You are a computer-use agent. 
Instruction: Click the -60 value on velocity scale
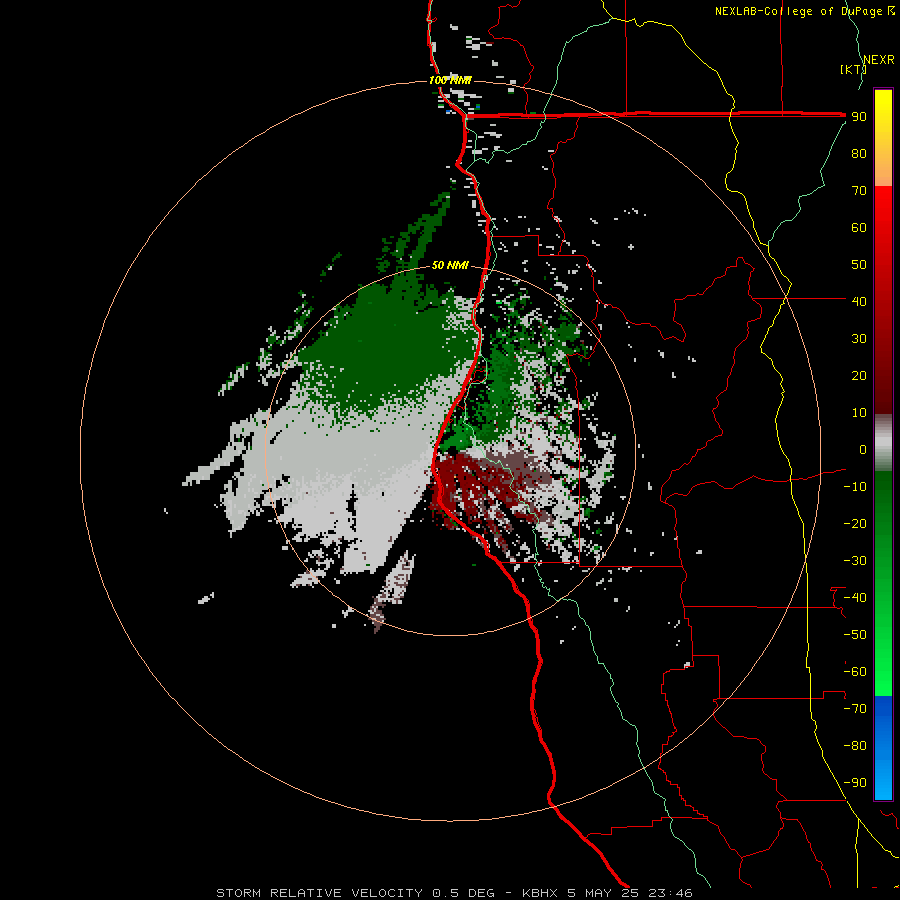pyautogui.click(x=855, y=672)
